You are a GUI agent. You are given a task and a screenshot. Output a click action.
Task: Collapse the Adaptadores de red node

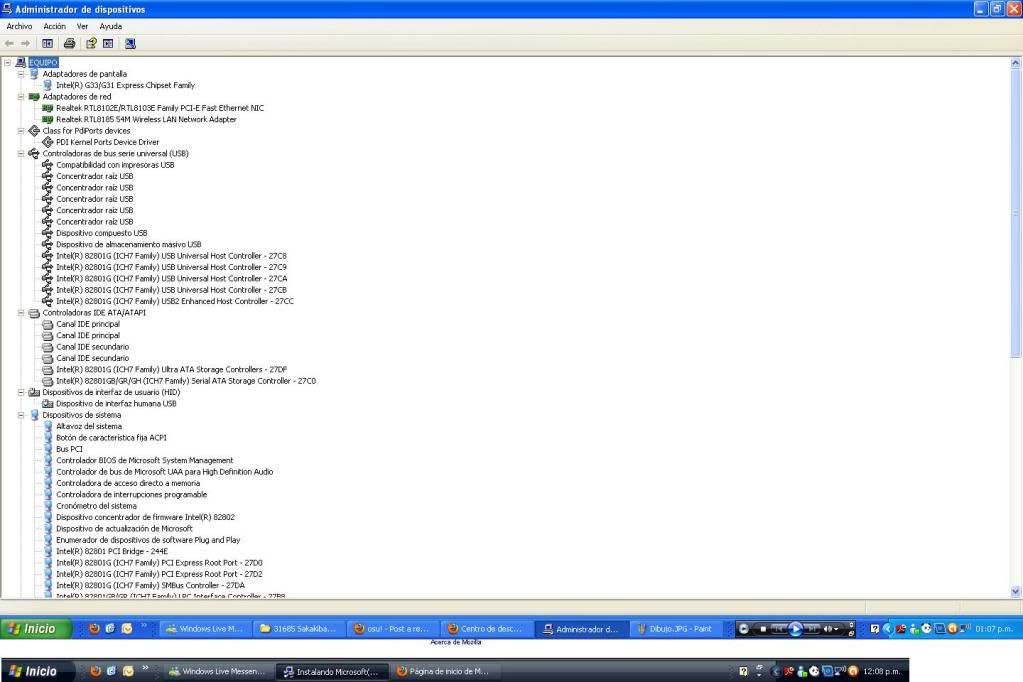pyautogui.click(x=21, y=97)
